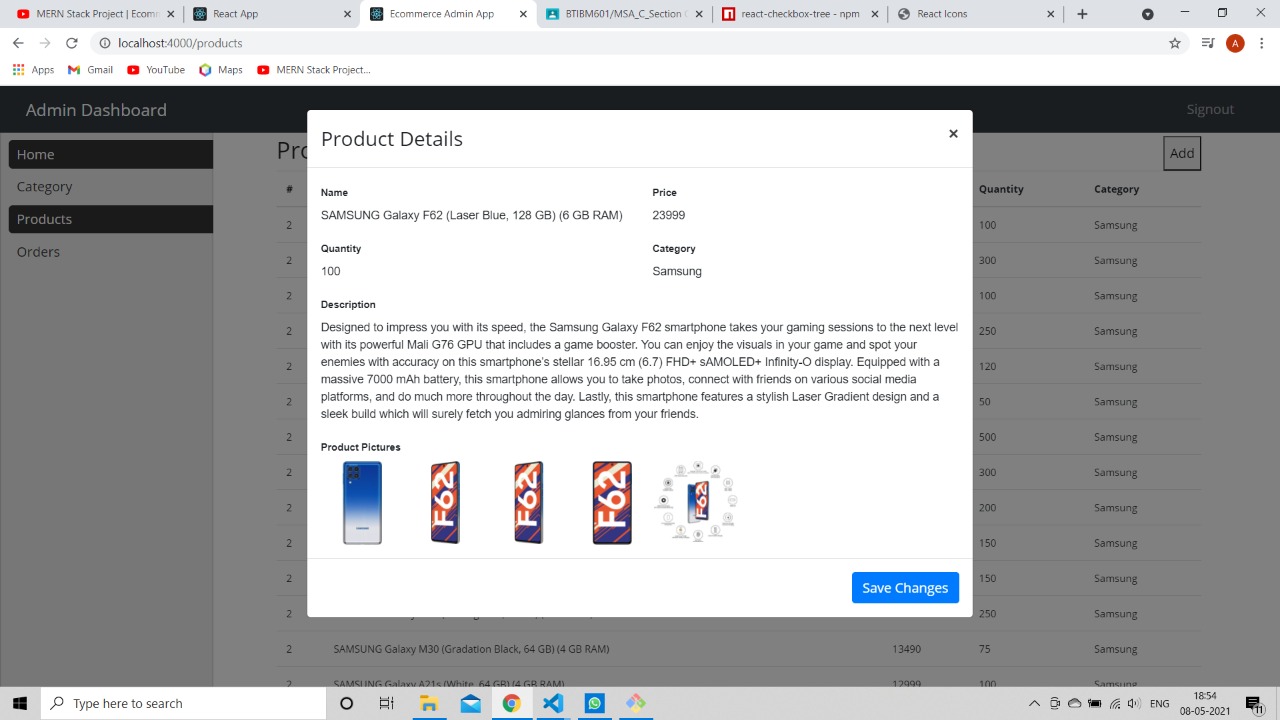Open Visual Studio Code from the taskbar

[x=553, y=703]
